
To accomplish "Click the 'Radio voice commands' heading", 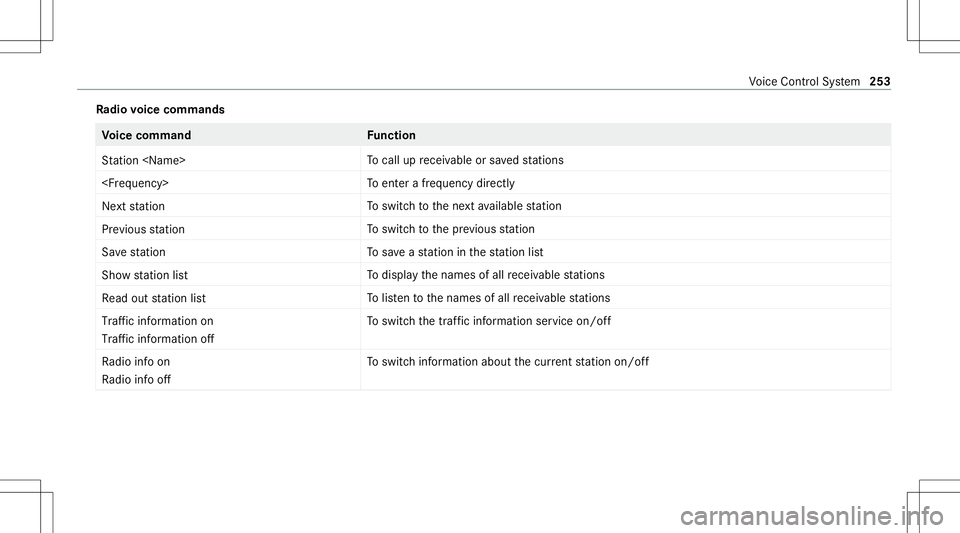I will point(160,110).
